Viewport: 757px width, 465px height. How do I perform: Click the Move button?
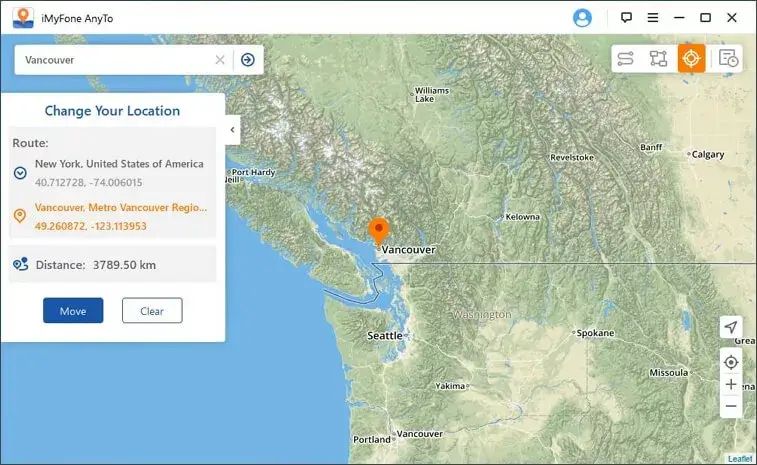(x=73, y=311)
